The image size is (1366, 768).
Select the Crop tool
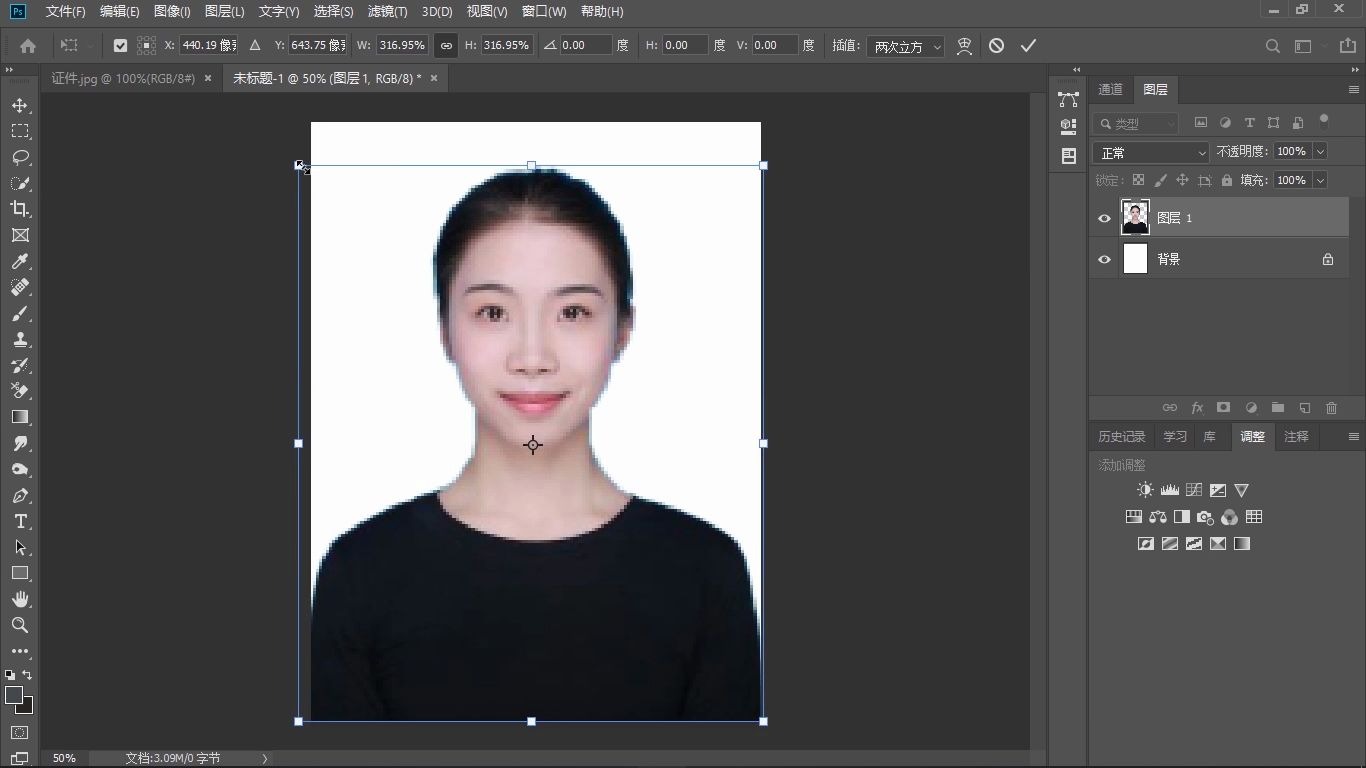tap(20, 209)
